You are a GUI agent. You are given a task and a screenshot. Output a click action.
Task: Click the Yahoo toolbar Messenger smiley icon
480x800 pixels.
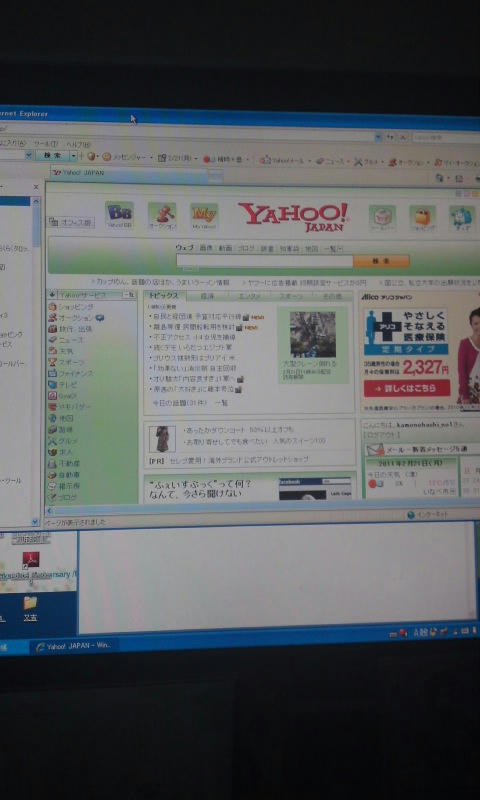click(x=107, y=157)
